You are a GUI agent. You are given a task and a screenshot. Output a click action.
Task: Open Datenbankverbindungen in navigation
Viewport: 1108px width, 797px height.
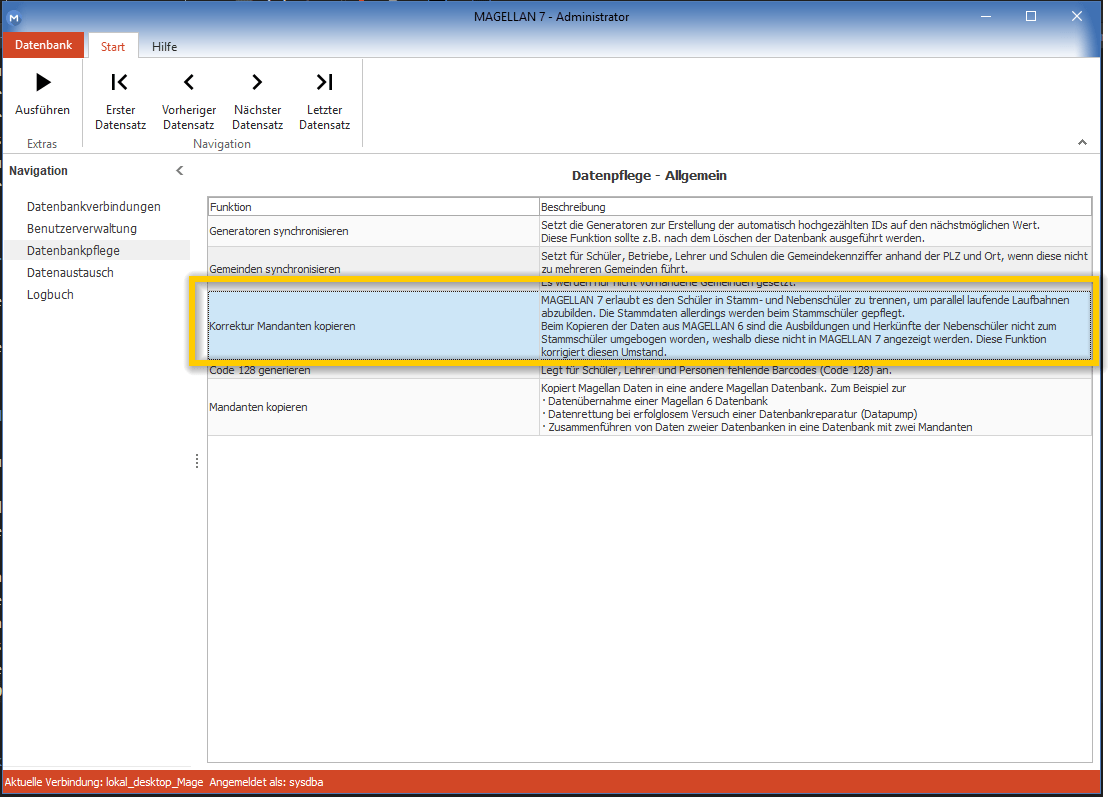pyautogui.click(x=94, y=206)
